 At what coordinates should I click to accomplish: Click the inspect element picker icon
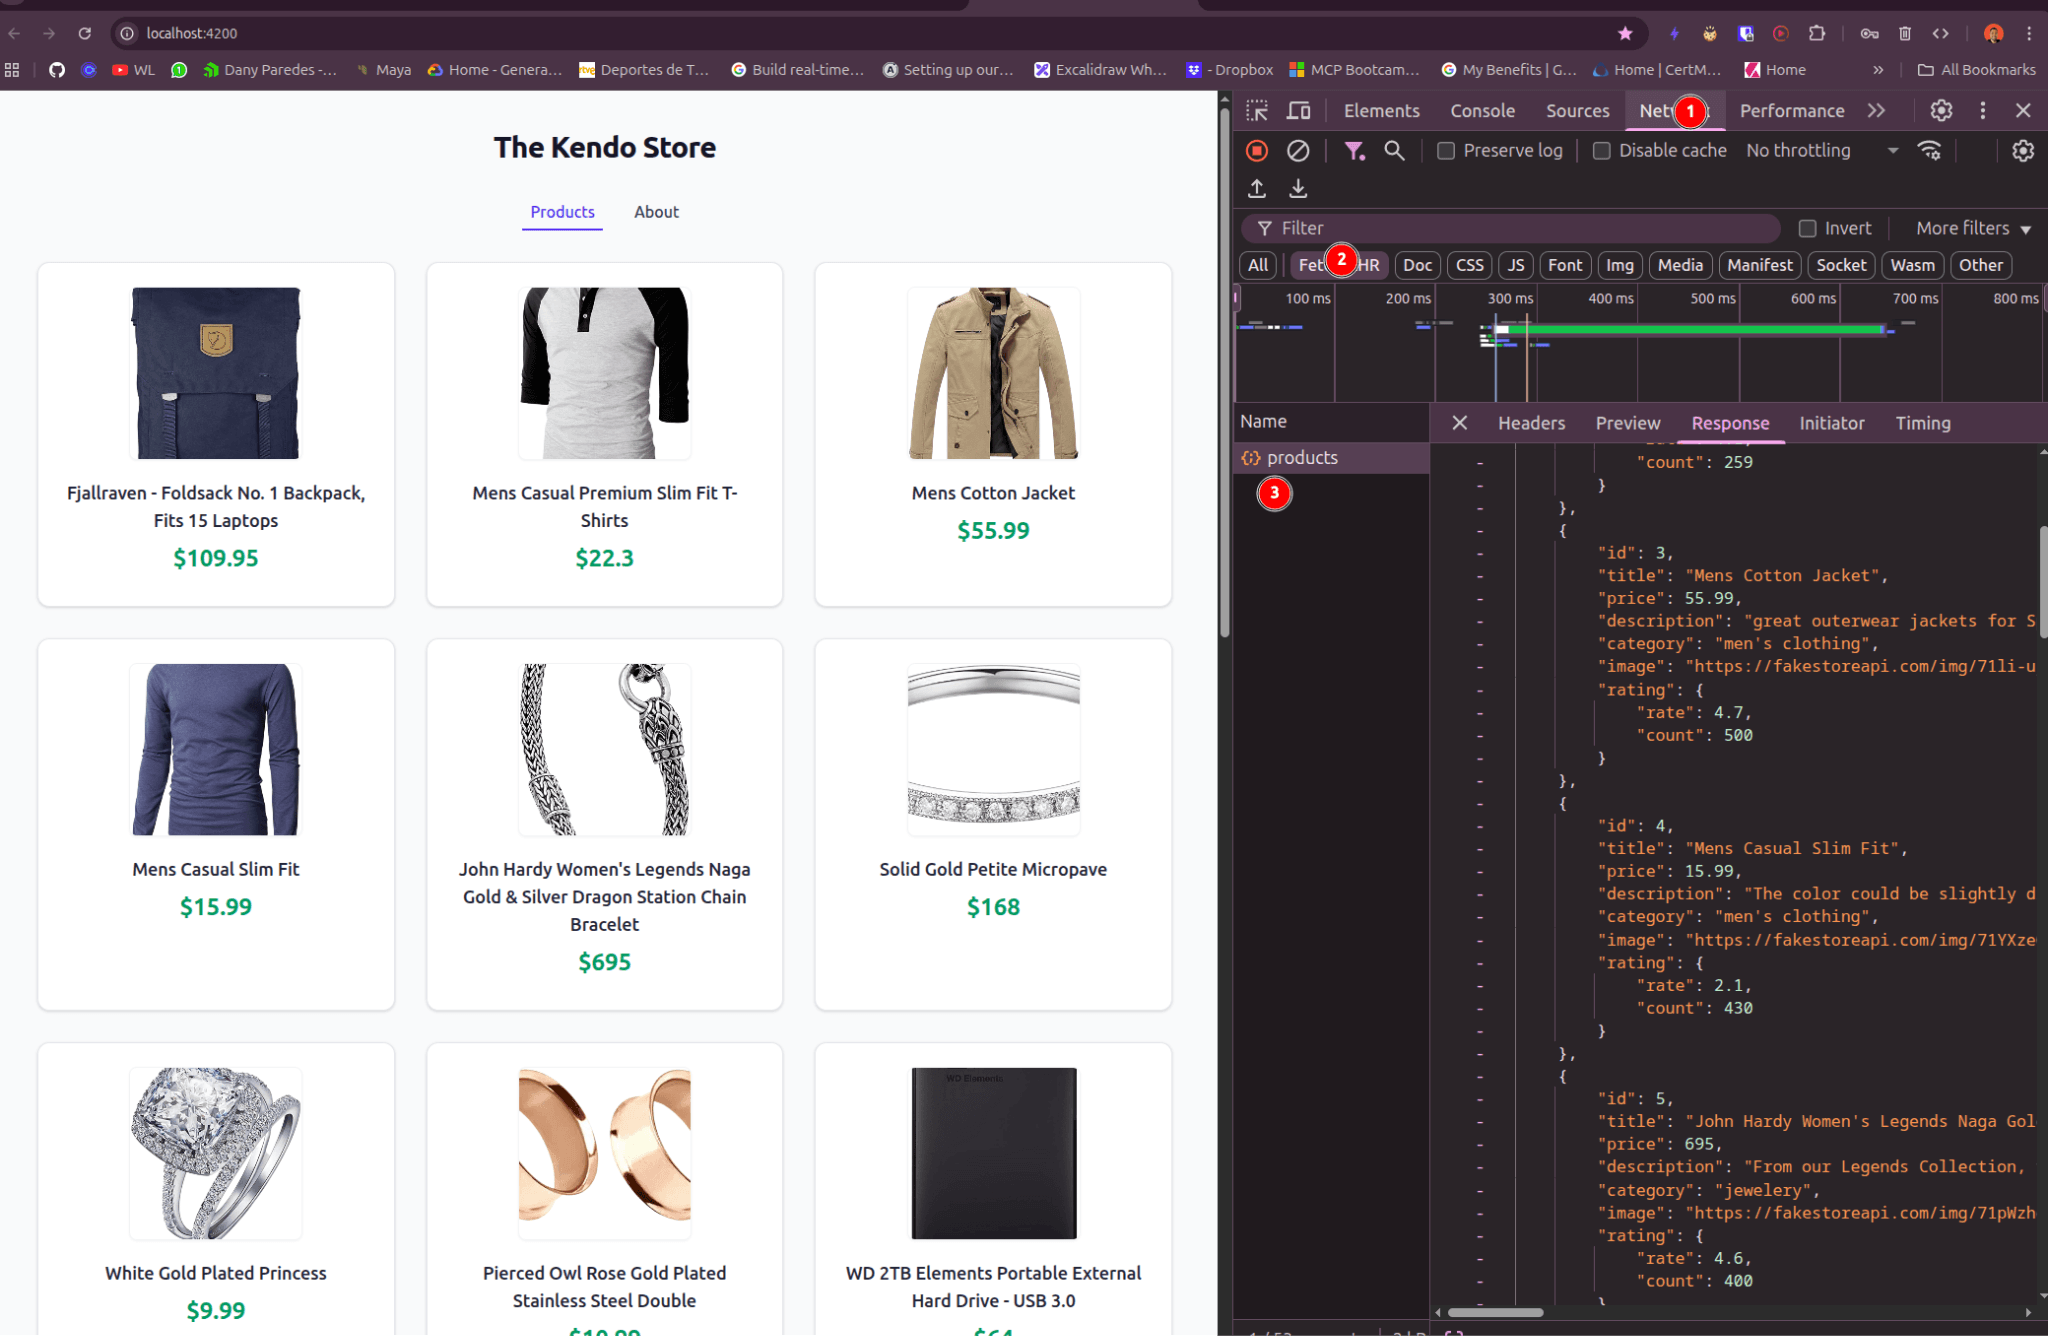1257,111
